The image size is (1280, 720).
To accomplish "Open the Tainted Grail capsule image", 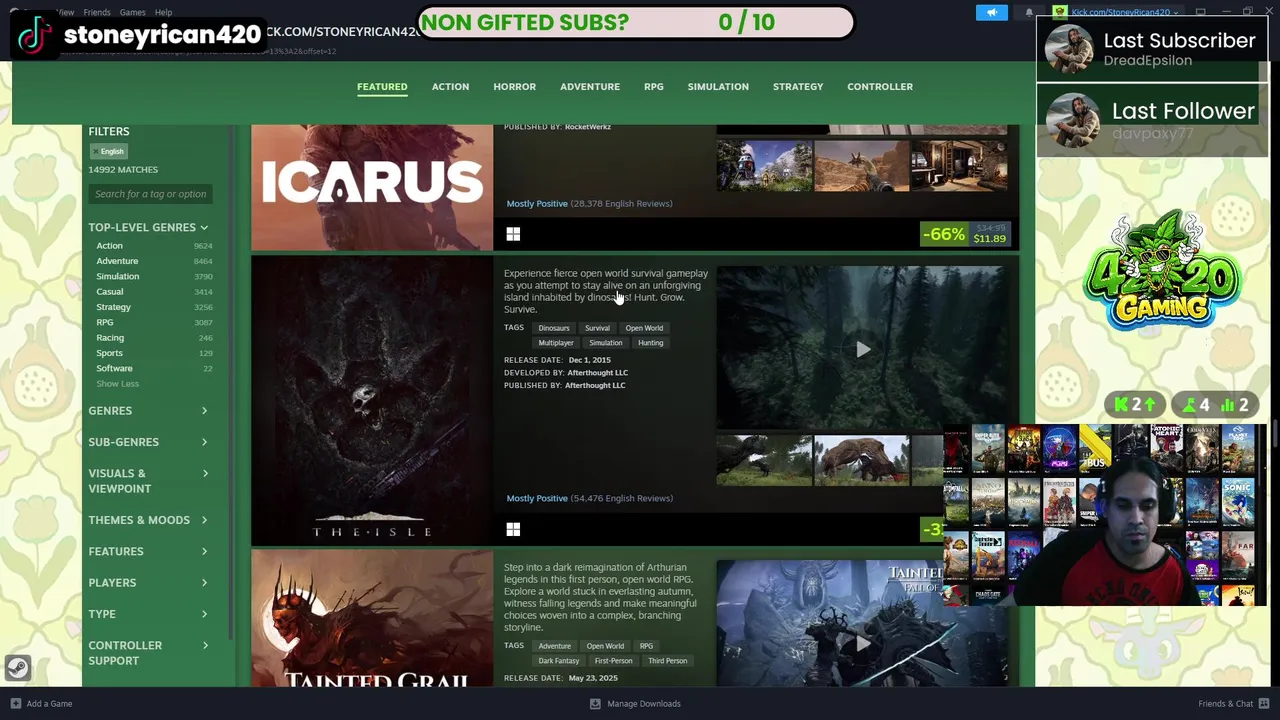I will pos(372,619).
